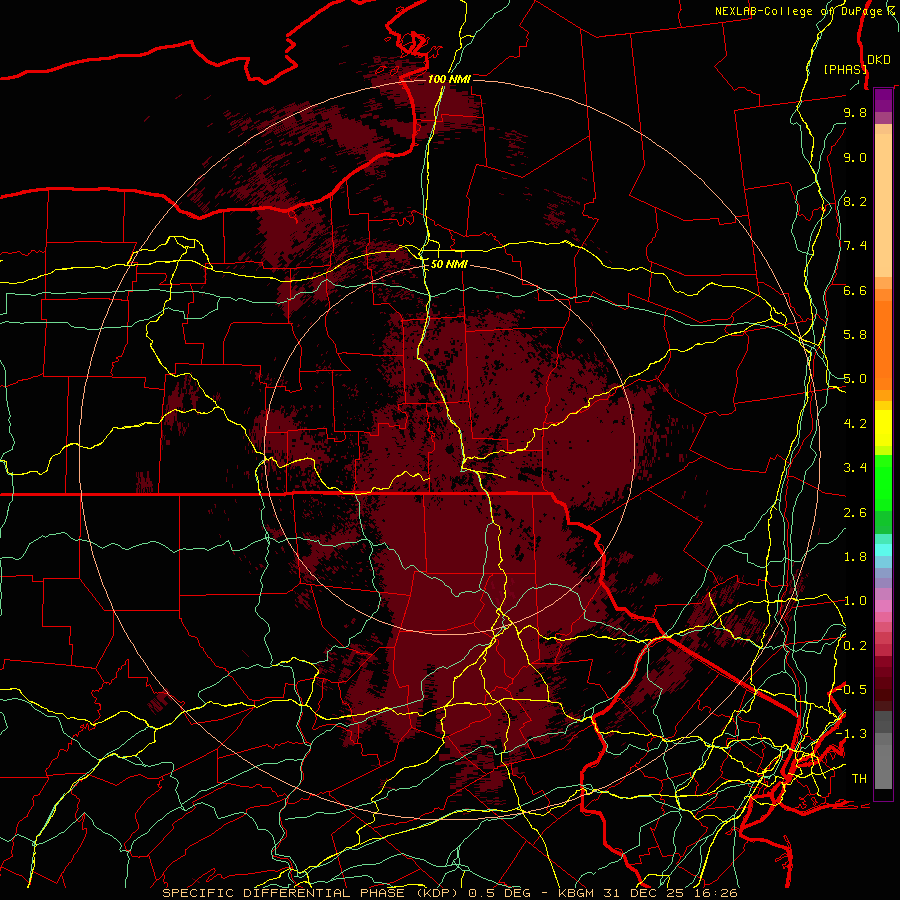Click the 5.0 value on the scale
Viewport: 900px width, 900px height.
pyautogui.click(x=855, y=379)
